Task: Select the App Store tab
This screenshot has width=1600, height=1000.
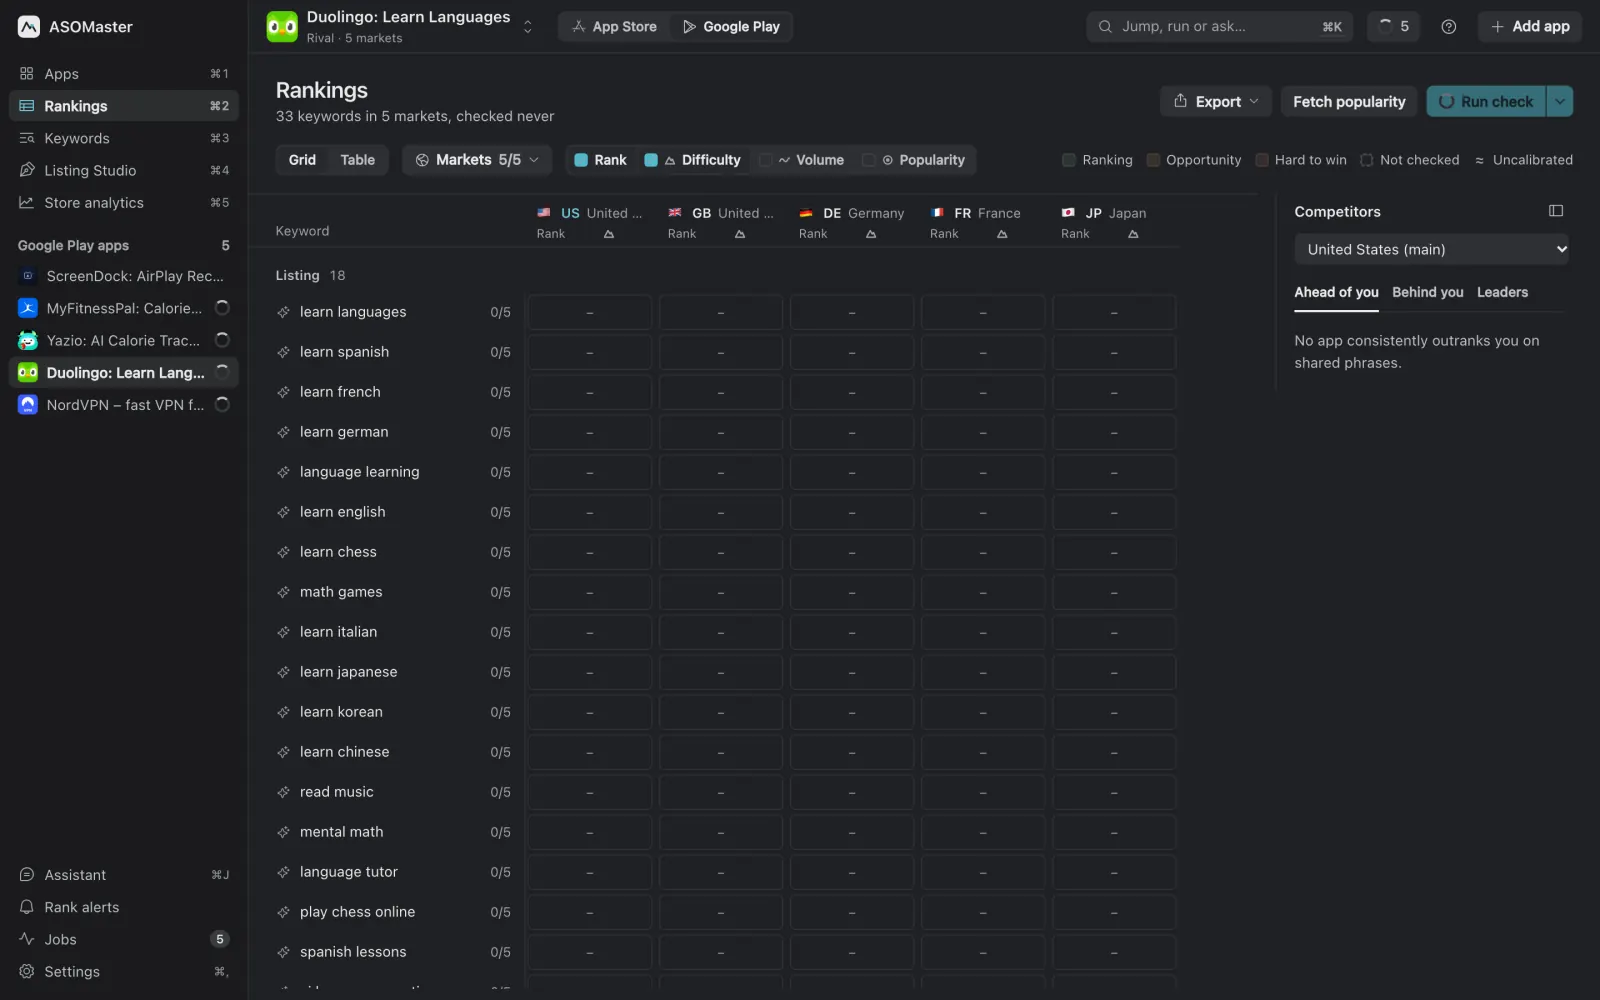Action: [614, 27]
